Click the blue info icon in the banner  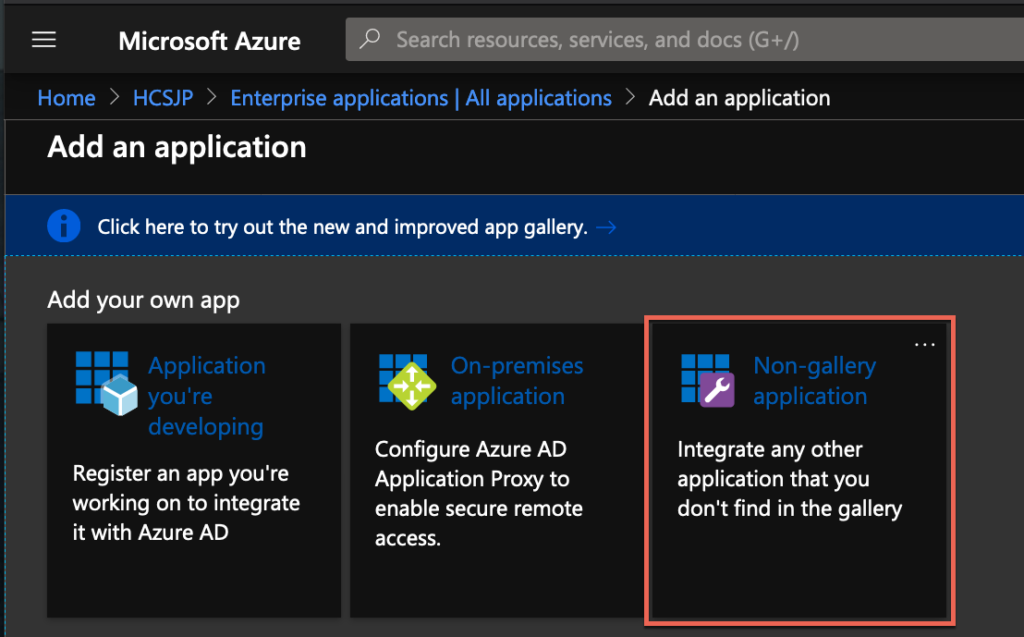point(64,226)
